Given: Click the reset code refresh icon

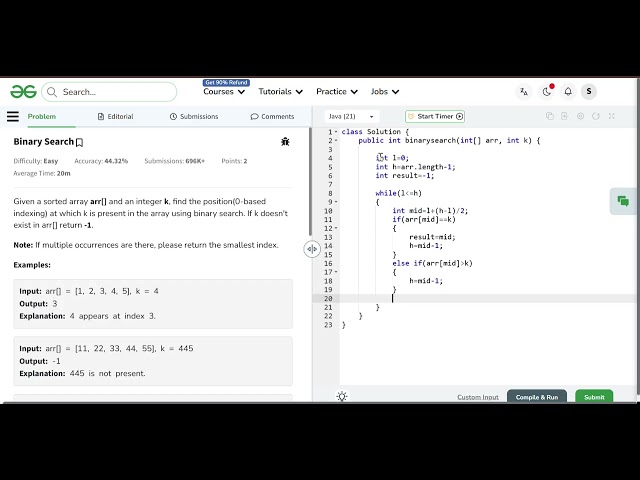Looking at the screenshot, I should coord(596,116).
